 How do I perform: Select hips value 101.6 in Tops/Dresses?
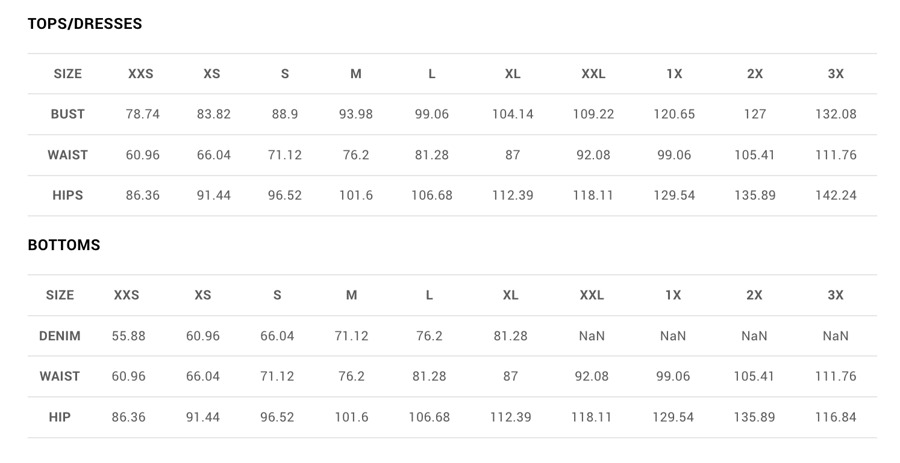[356, 196]
